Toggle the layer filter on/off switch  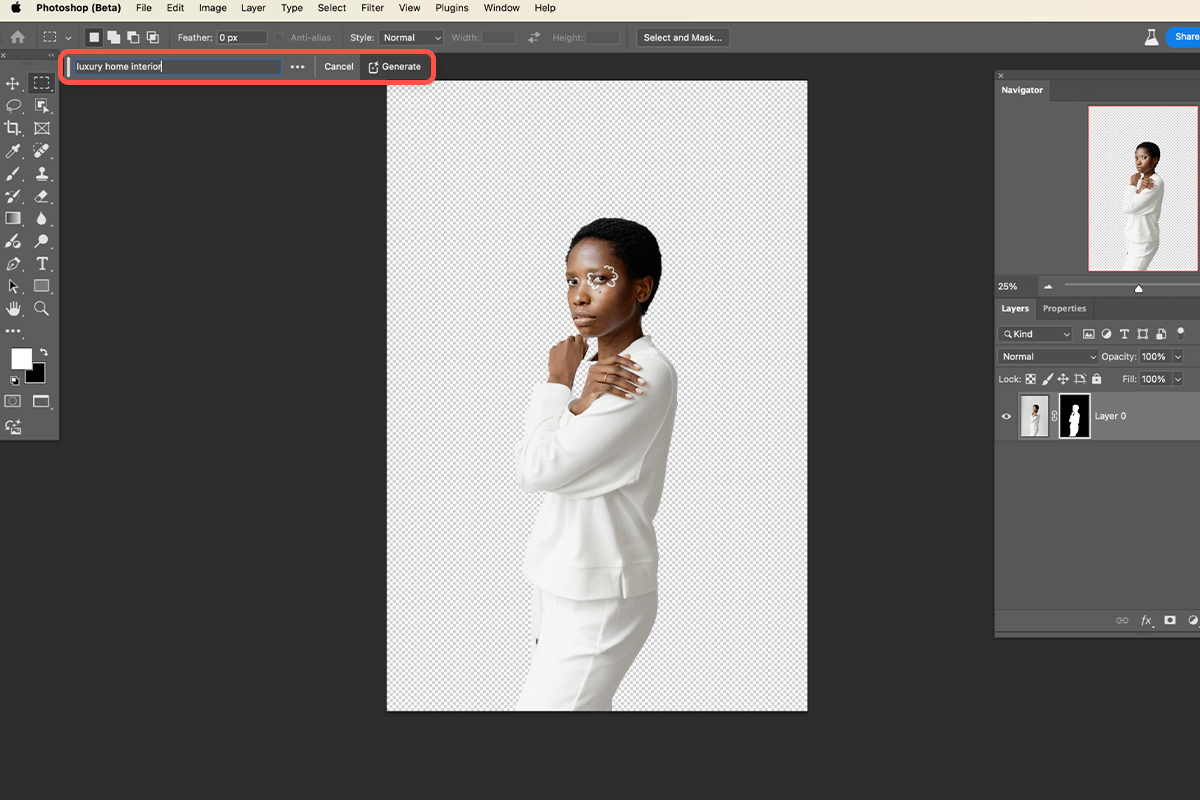click(x=1180, y=333)
